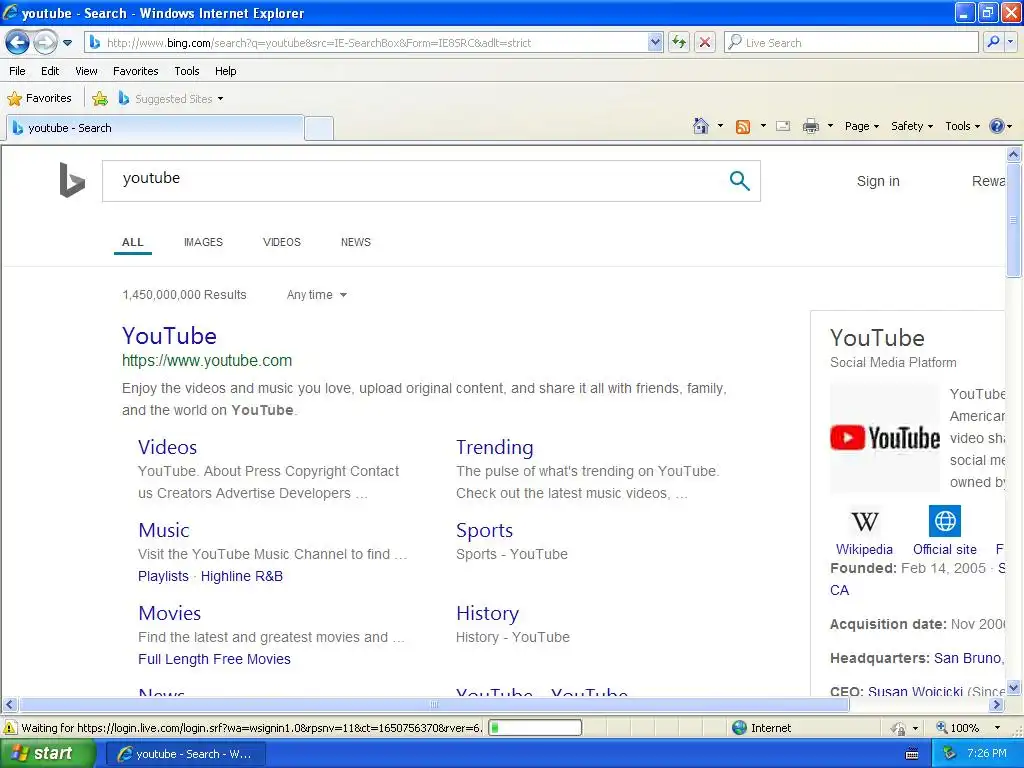The image size is (1024, 768).
Task: Click the blue Help question mark icon
Action: pyautogui.click(x=997, y=126)
